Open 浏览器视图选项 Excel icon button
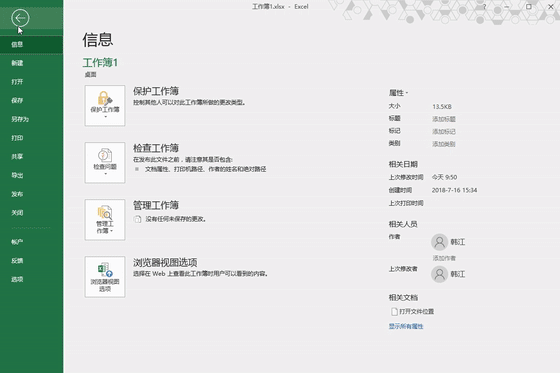The image size is (560, 373). tap(105, 277)
